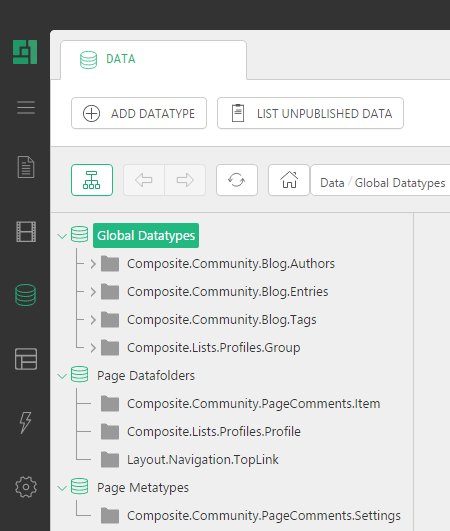Click the C1 logo icon

click(x=25, y=52)
